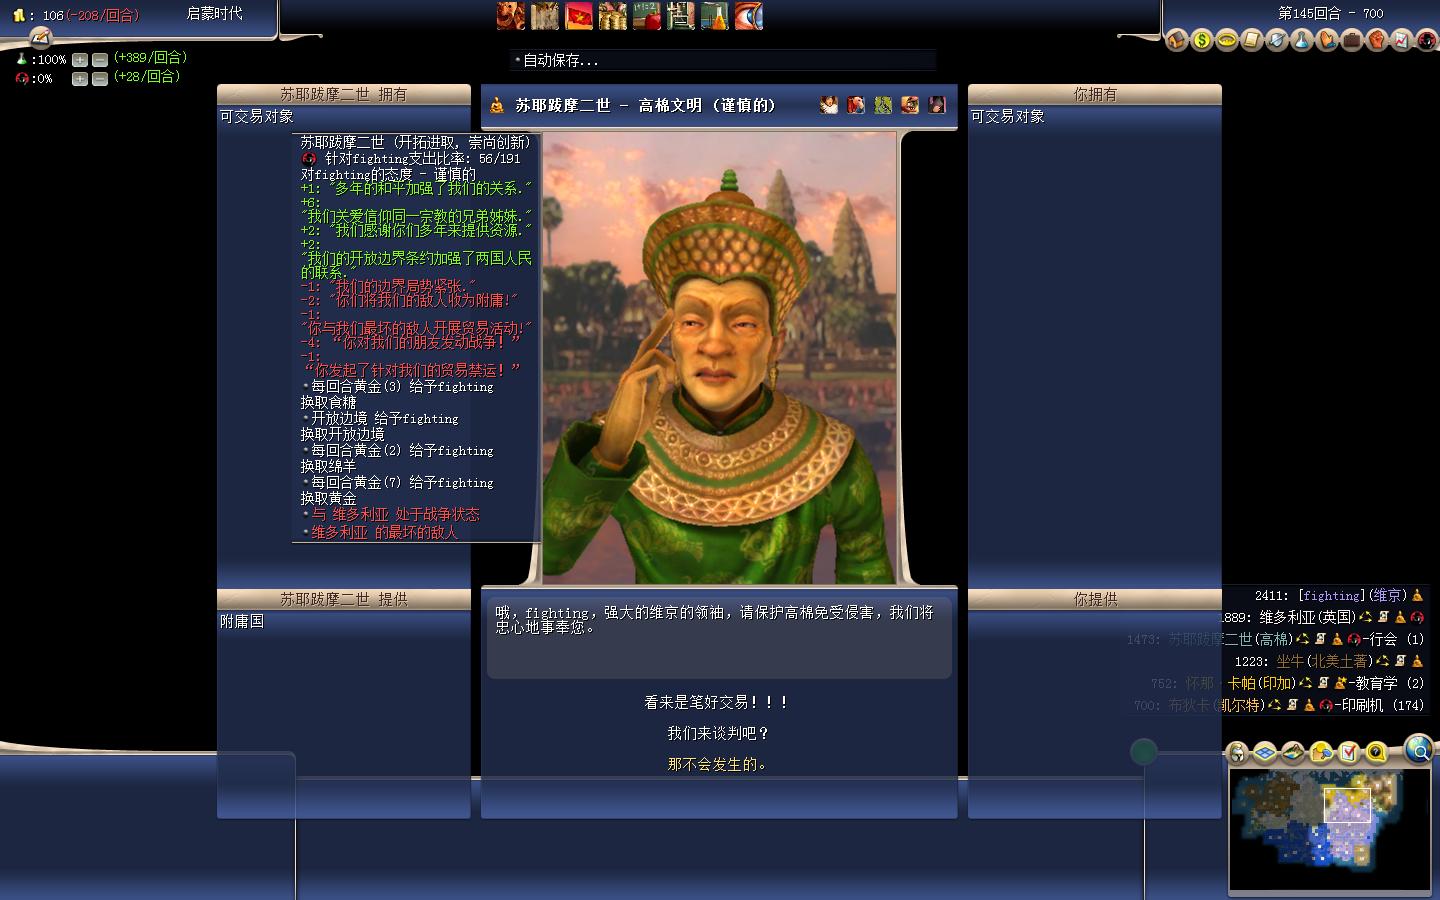This screenshot has width=1440, height=900.
Task: Click the gold coins stack icon in top bar
Action: [x=613, y=15]
